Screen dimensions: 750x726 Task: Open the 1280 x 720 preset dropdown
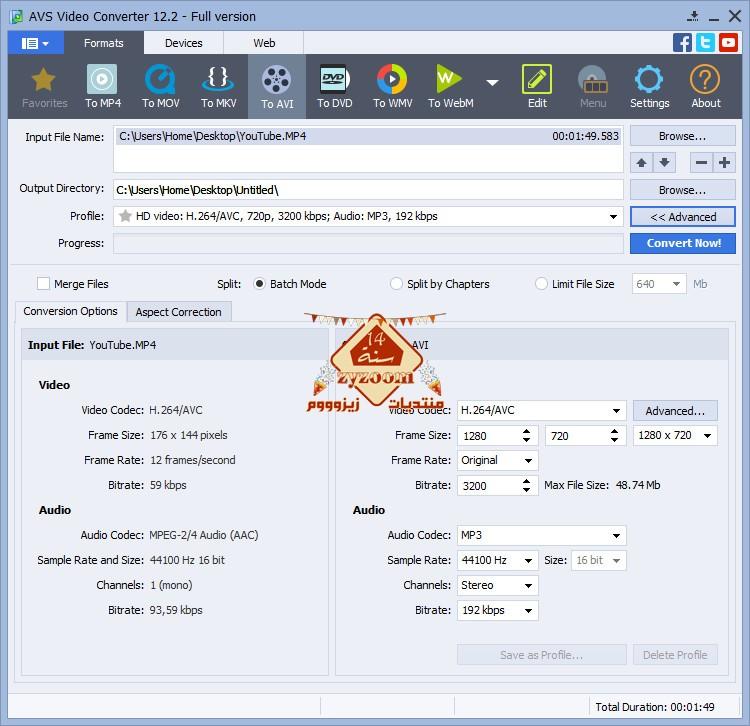pyautogui.click(x=675, y=436)
